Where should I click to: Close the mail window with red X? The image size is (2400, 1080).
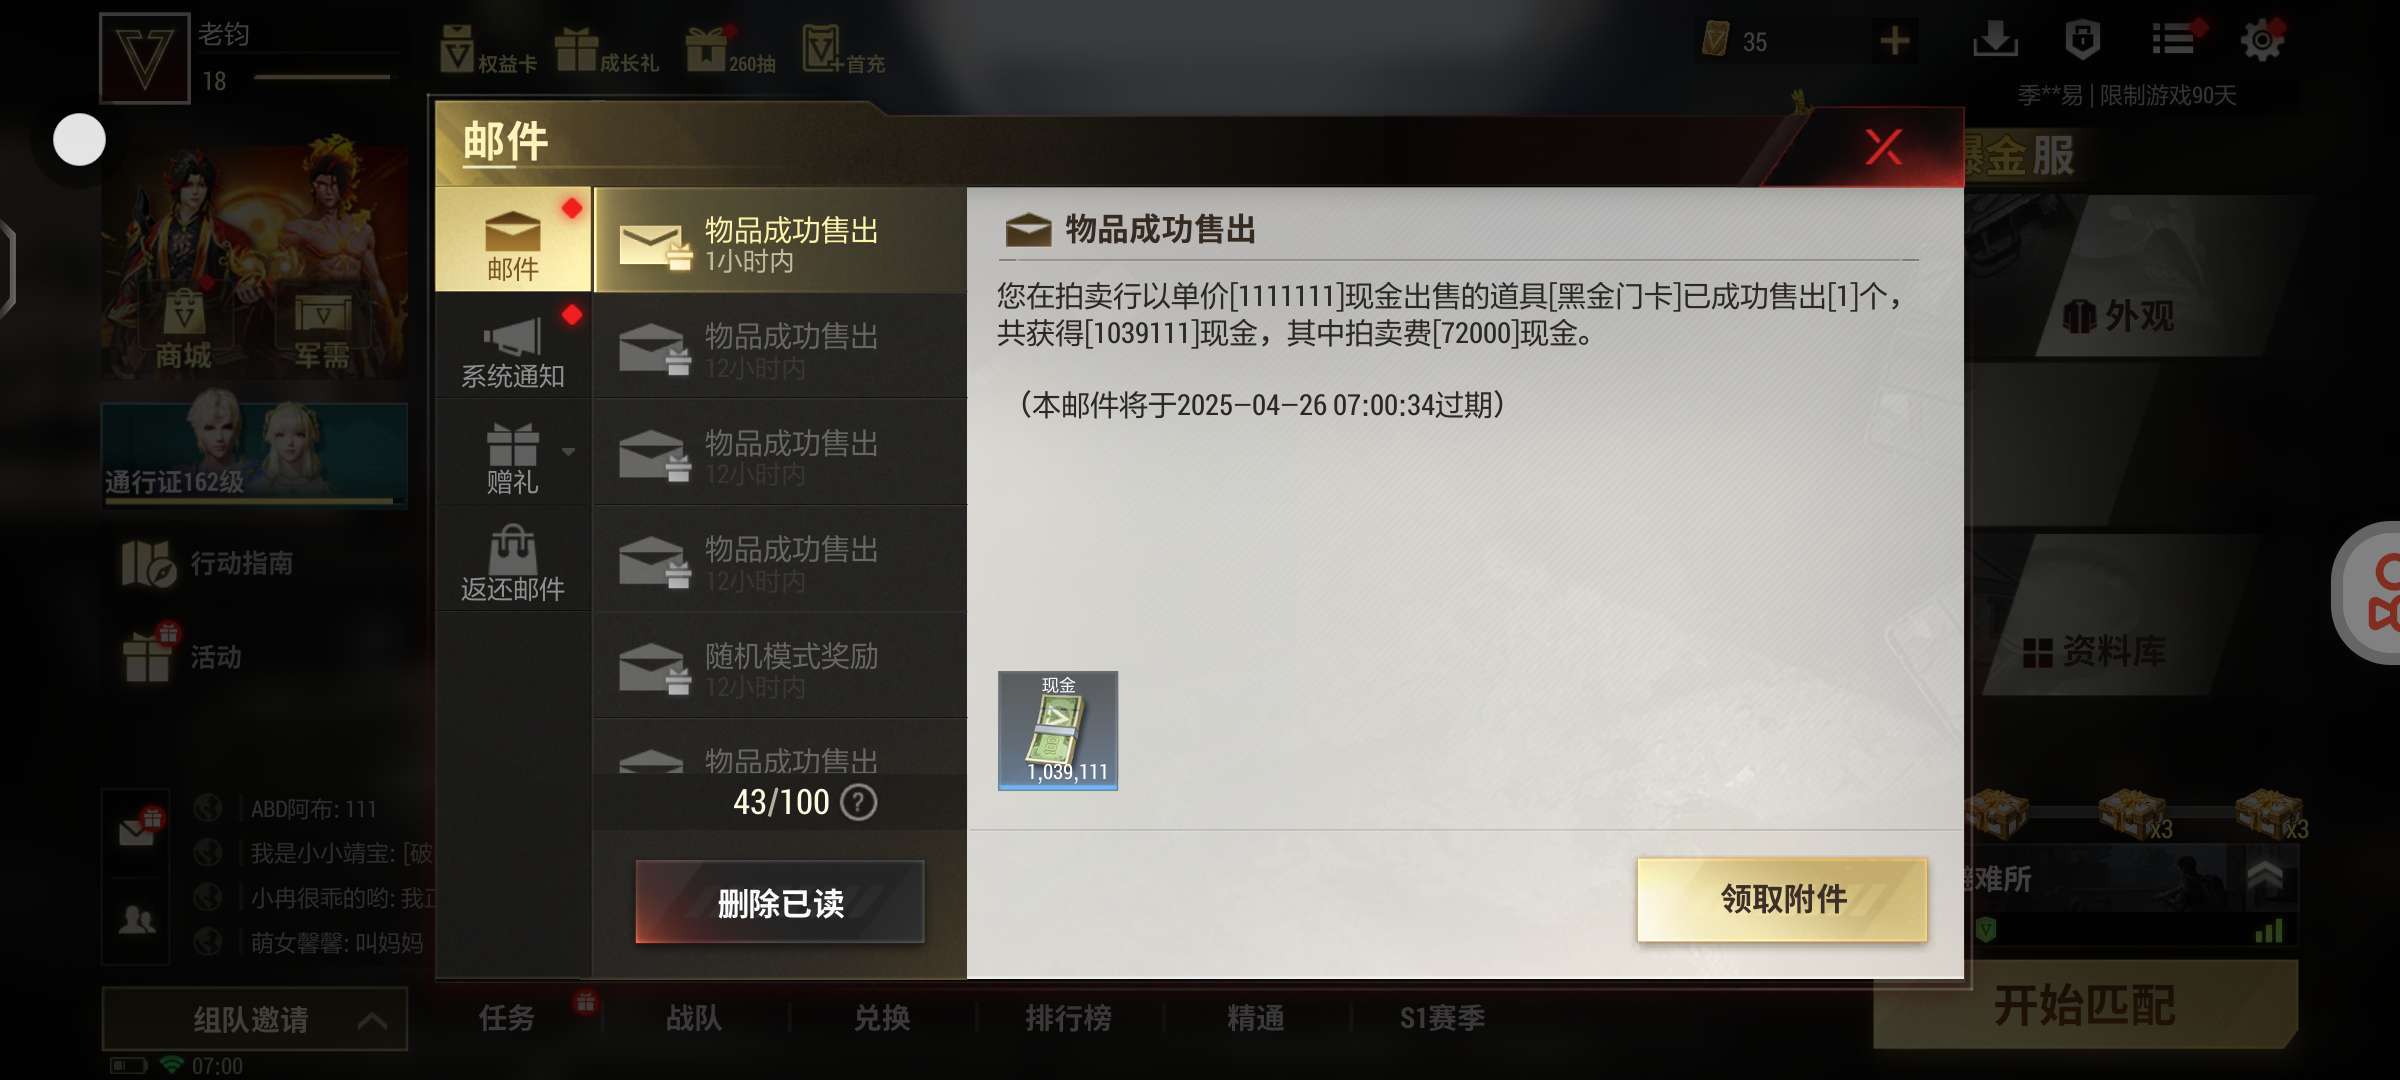1884,148
